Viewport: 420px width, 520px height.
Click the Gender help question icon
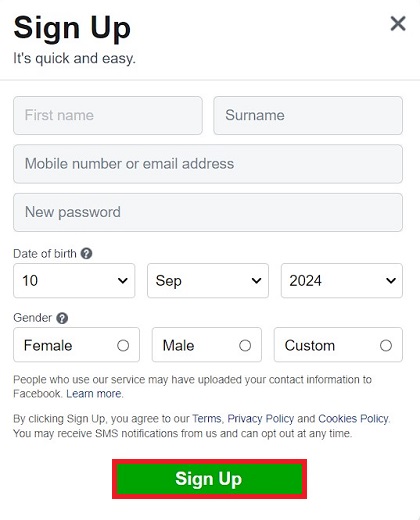coord(62,318)
